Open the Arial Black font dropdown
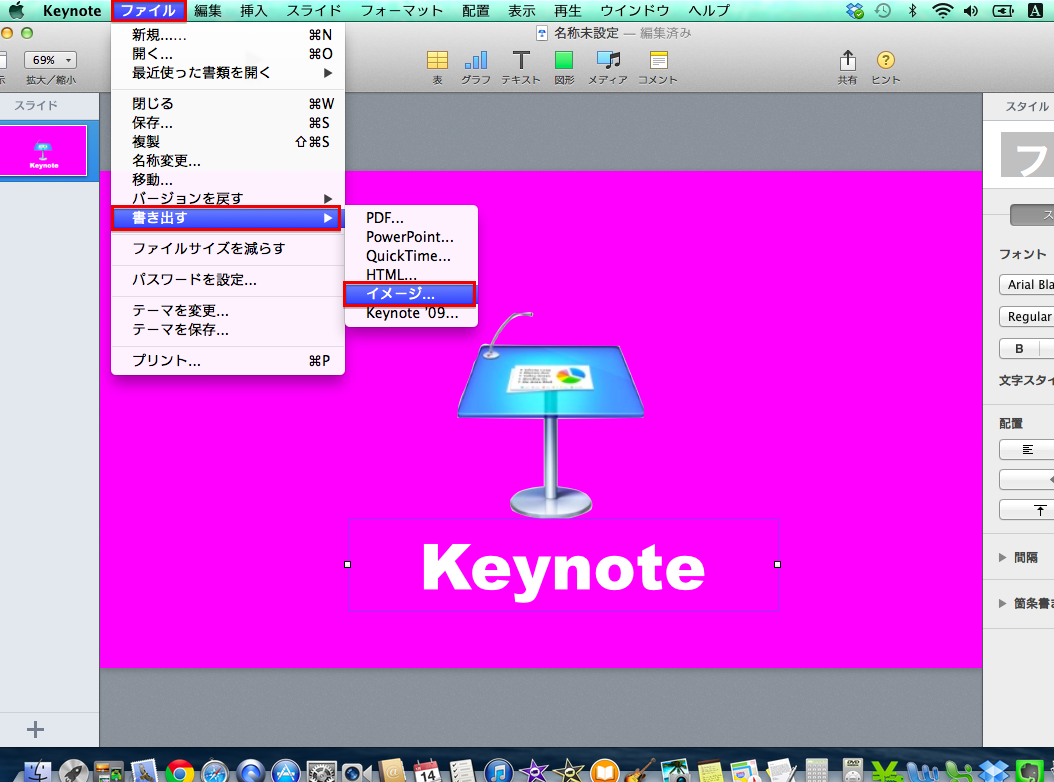Image resolution: width=1054 pixels, height=782 pixels. 1026,284
